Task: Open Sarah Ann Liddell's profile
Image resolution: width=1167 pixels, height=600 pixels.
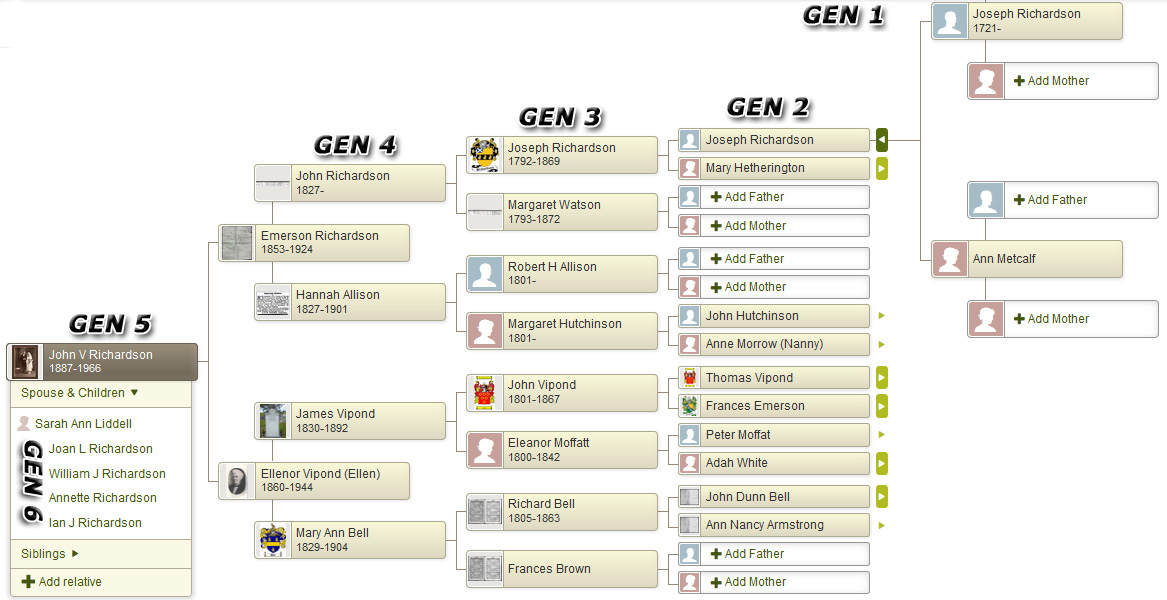Action: click(x=83, y=424)
